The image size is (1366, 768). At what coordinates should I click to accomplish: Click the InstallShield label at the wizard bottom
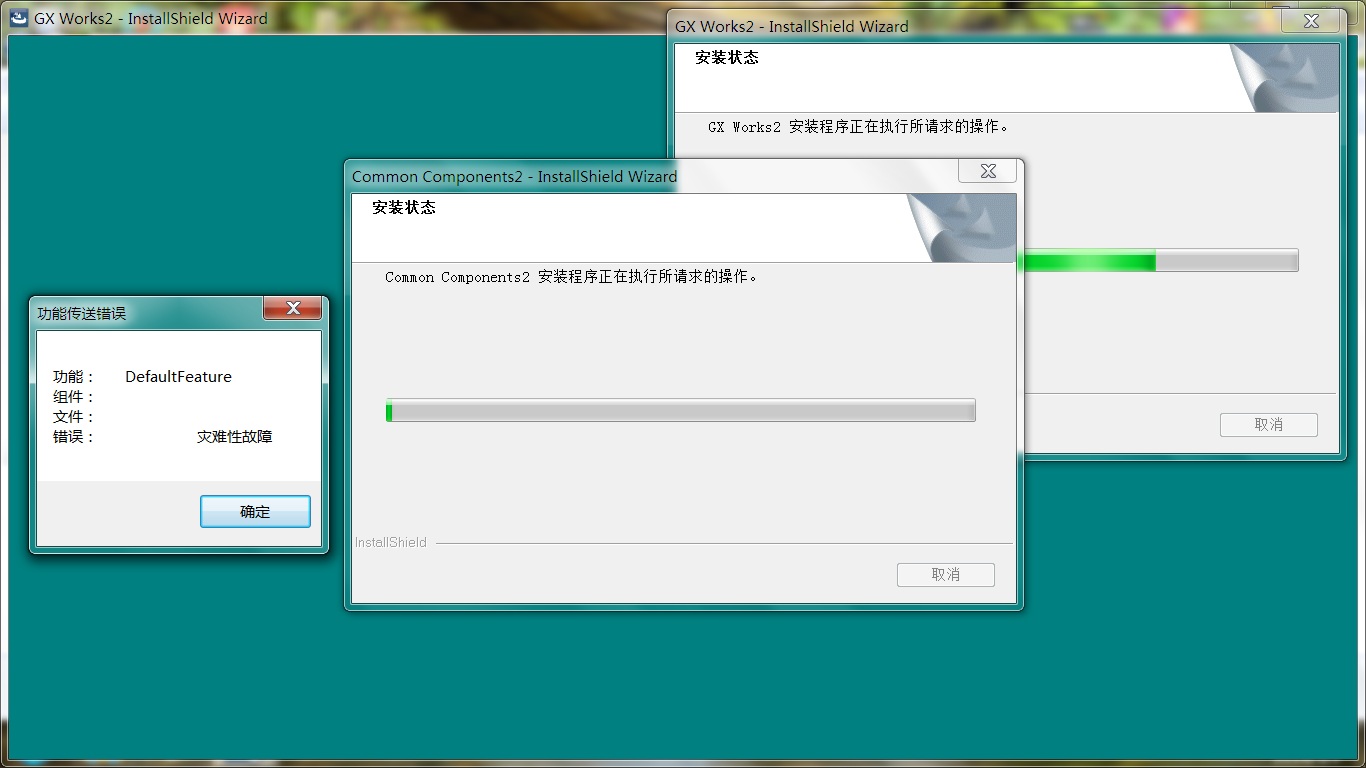[391, 543]
